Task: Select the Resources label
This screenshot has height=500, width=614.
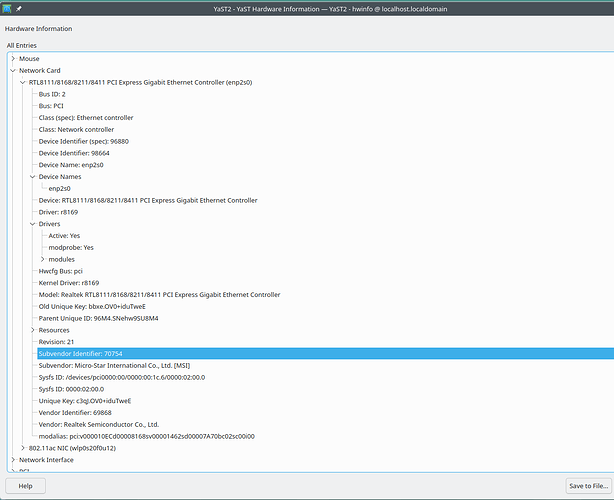Action: [x=54, y=330]
